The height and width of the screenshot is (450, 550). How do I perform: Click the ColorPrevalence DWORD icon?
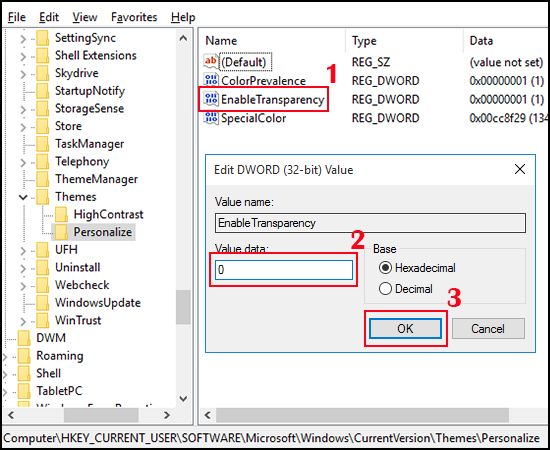pyautogui.click(x=210, y=80)
